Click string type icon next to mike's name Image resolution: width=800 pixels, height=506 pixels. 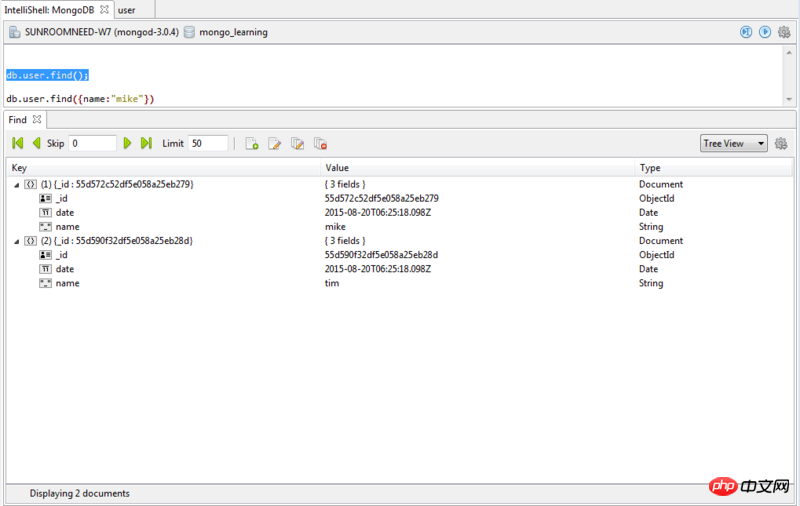point(45,226)
